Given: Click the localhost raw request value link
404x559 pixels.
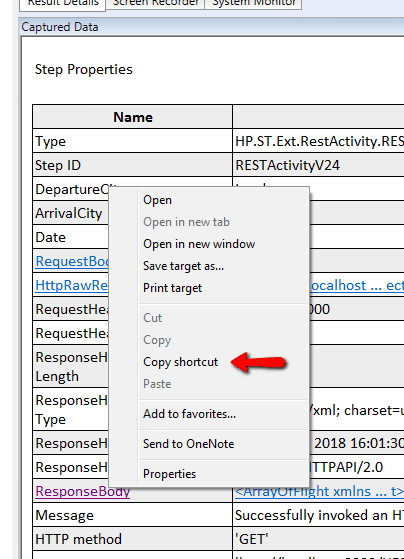Looking at the screenshot, I should click(x=357, y=285).
